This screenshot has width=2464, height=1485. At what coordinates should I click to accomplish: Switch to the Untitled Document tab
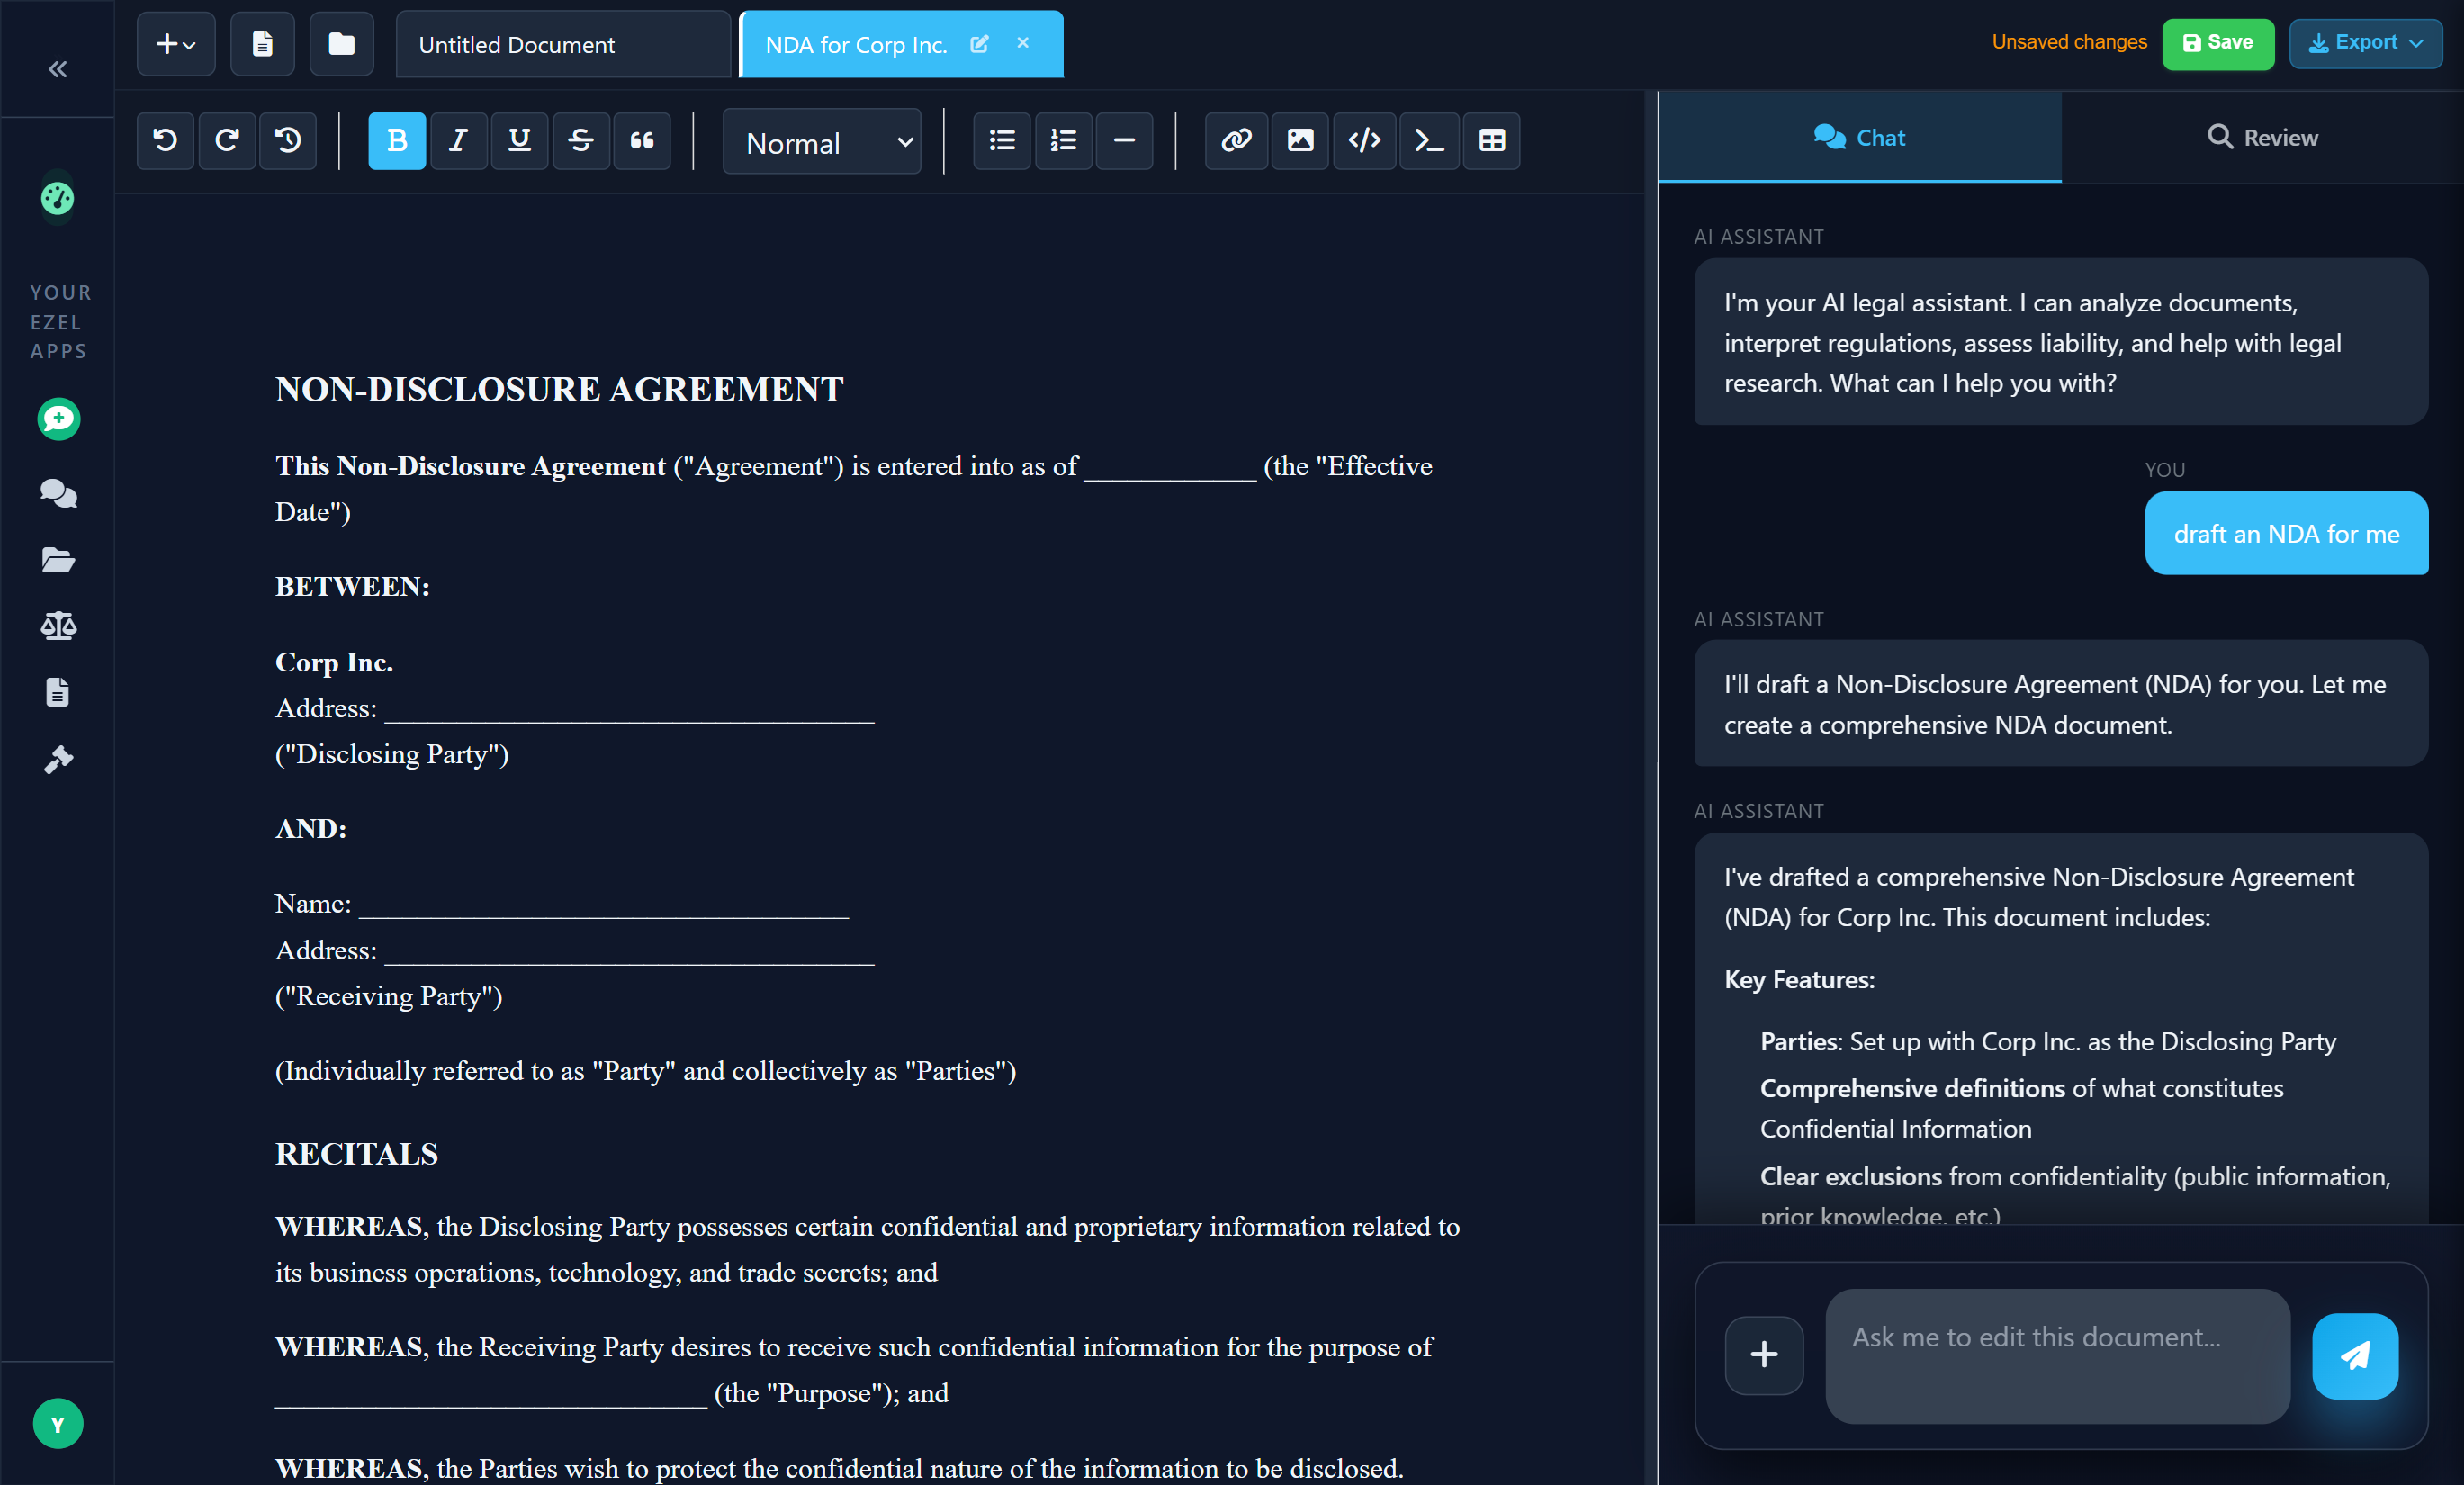tap(562, 44)
